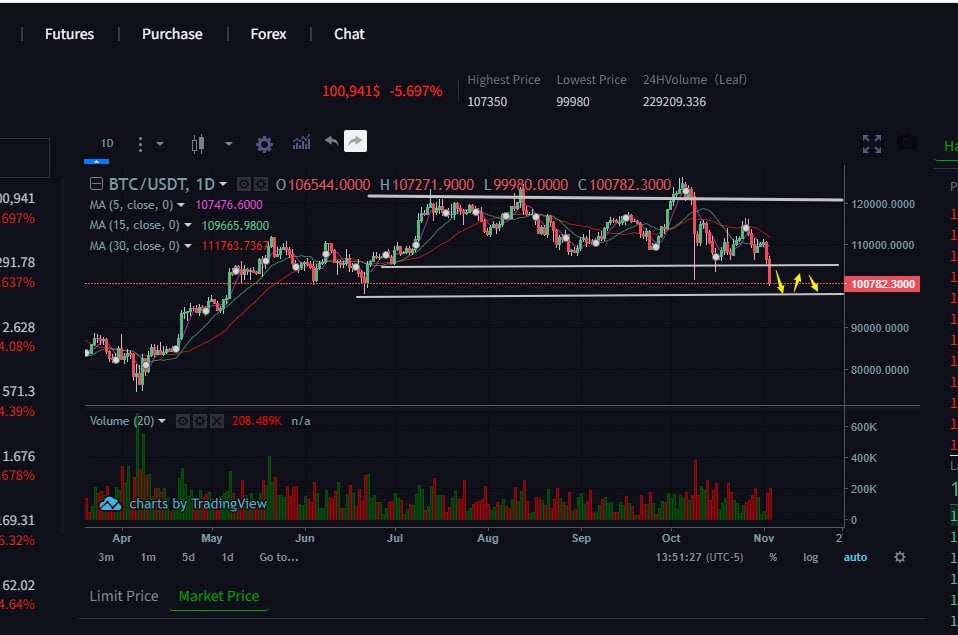
Task: Click the undo arrow icon
Action: [331, 142]
